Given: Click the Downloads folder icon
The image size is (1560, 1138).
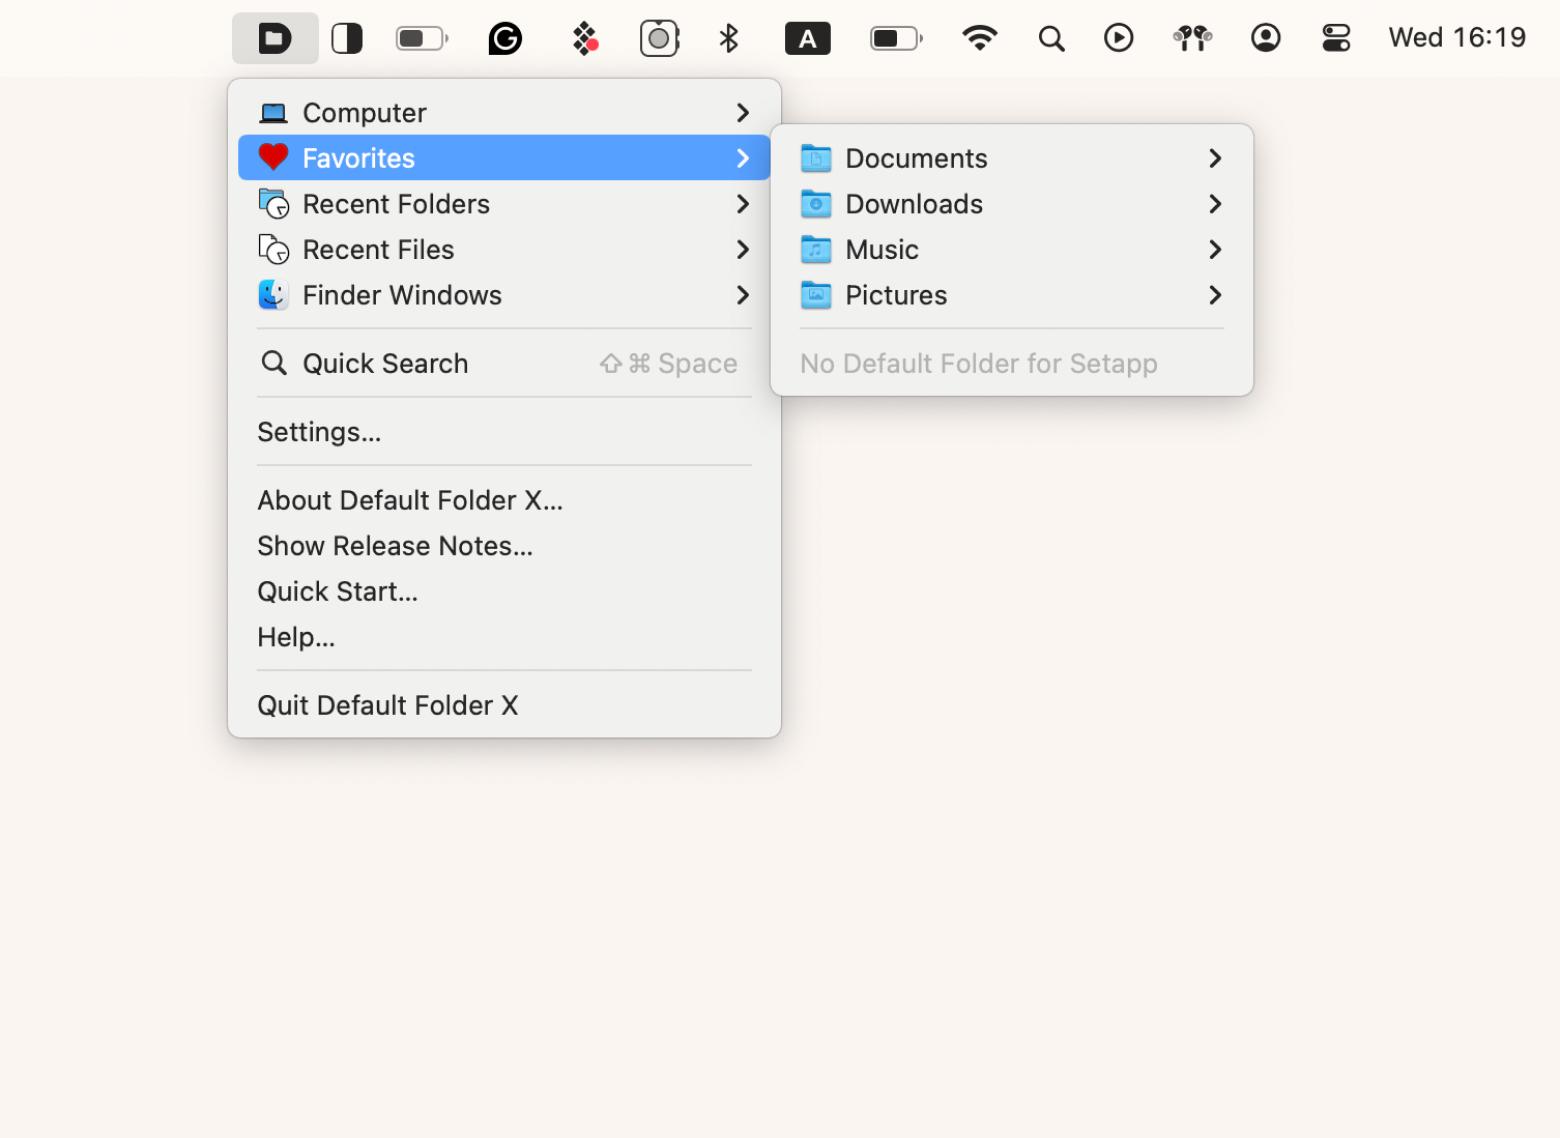Looking at the screenshot, I should [x=816, y=204].
